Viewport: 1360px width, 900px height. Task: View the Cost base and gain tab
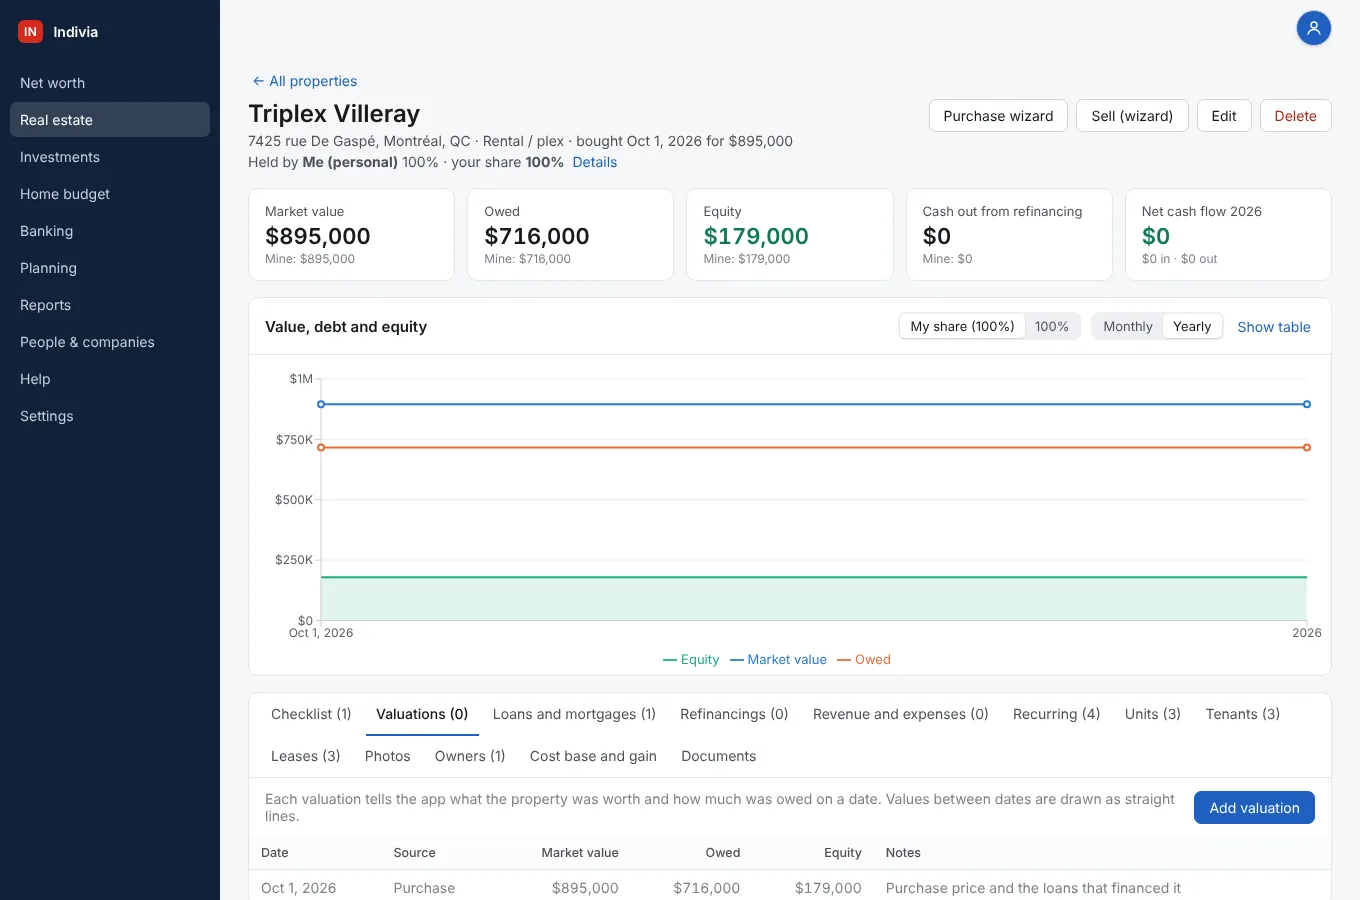point(593,756)
